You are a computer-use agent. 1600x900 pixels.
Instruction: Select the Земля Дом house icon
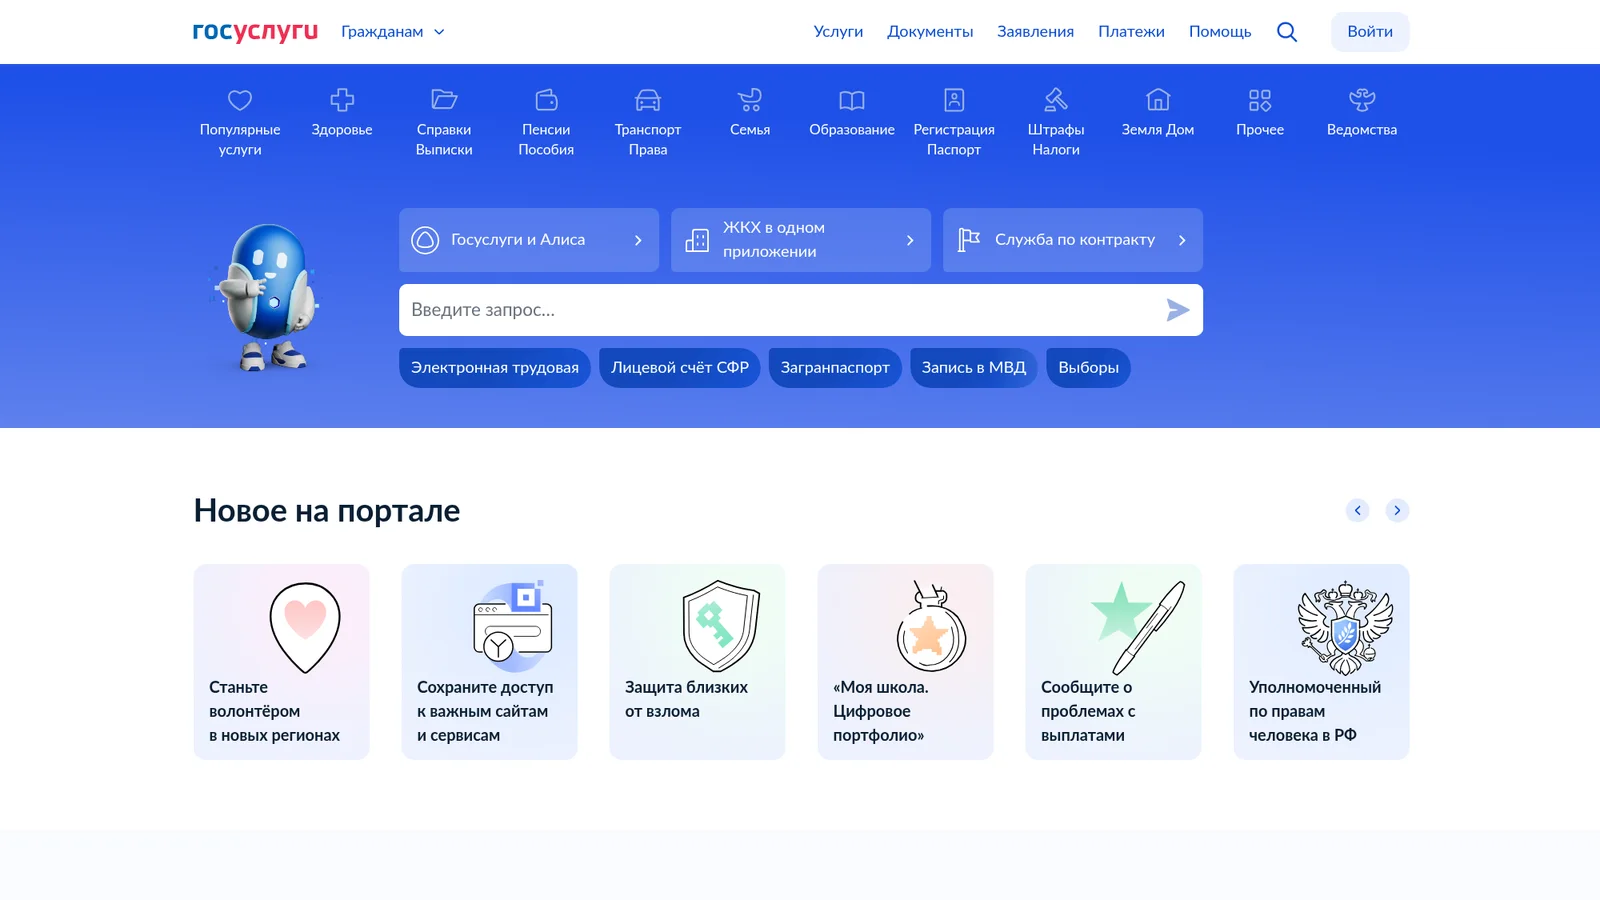point(1158,100)
